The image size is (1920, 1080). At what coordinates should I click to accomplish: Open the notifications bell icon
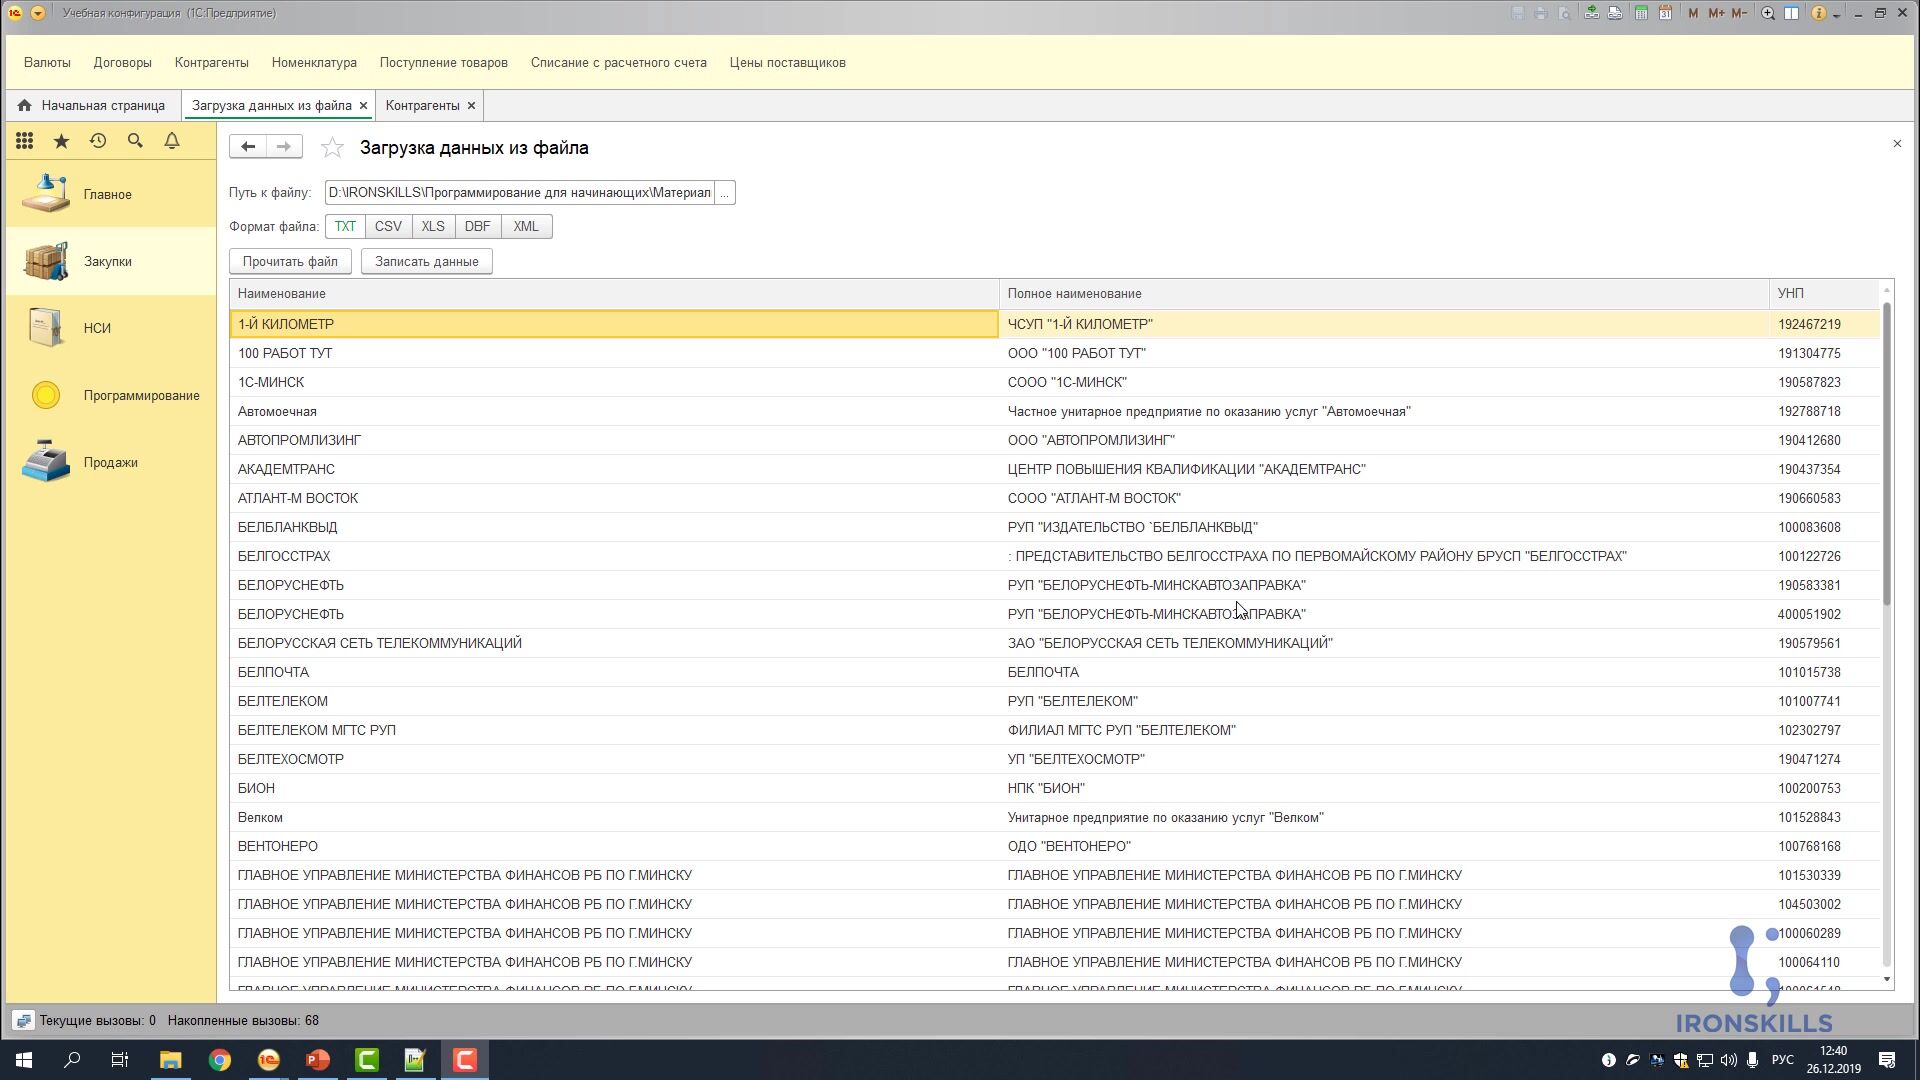[172, 141]
